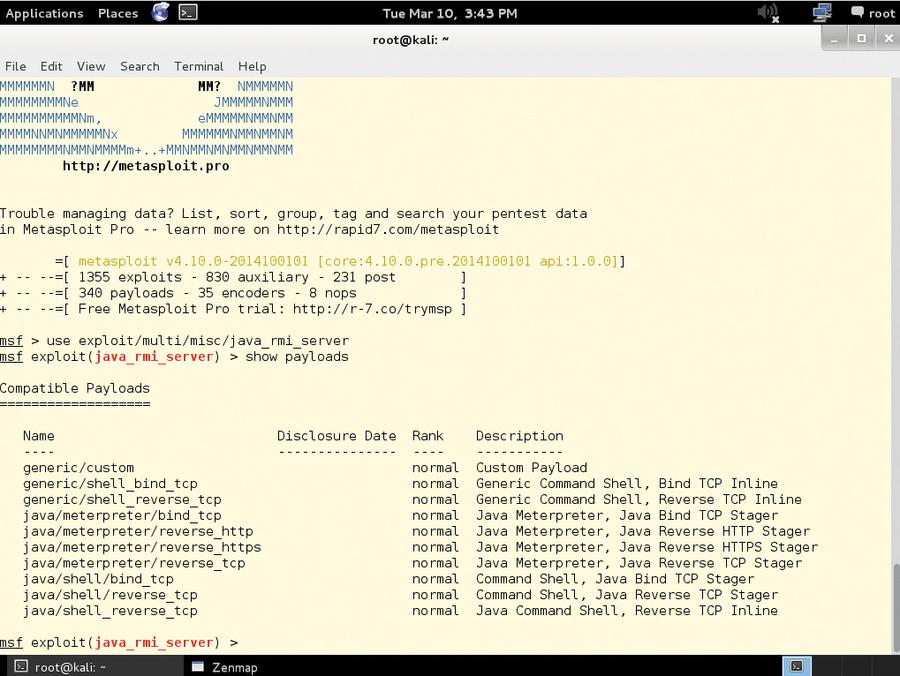Open the Places menu
This screenshot has width=900, height=676.
(x=118, y=13)
